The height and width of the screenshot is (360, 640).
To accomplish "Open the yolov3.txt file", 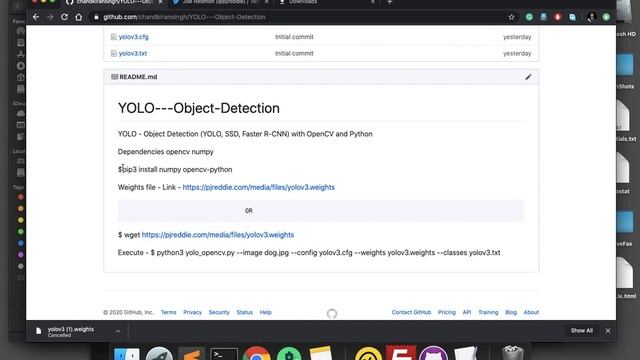I will click(133, 53).
